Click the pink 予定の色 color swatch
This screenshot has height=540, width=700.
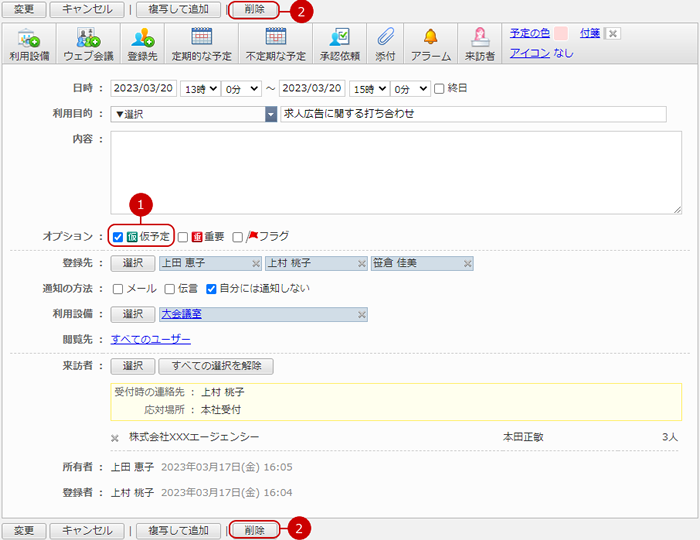point(561,33)
